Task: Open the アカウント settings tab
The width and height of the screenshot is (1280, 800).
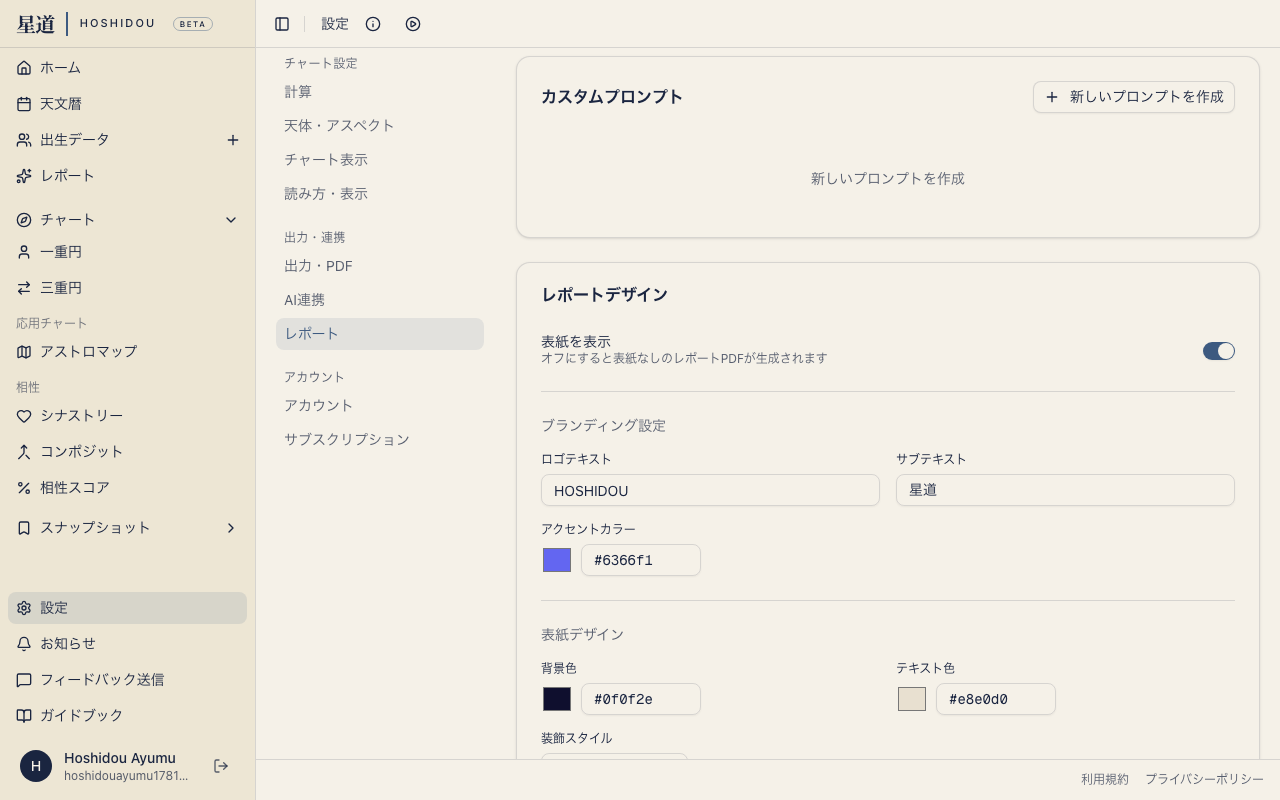Action: 380,406
